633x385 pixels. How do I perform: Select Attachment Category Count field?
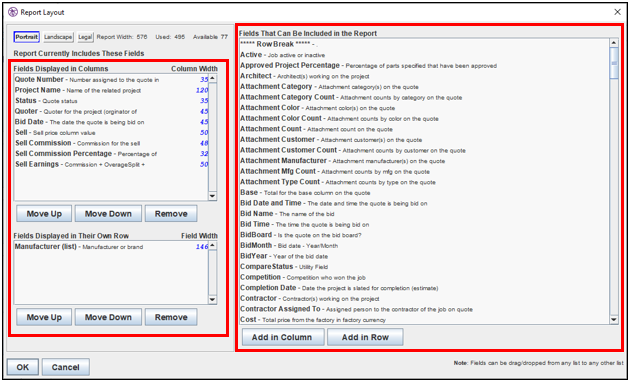click(x=424, y=97)
